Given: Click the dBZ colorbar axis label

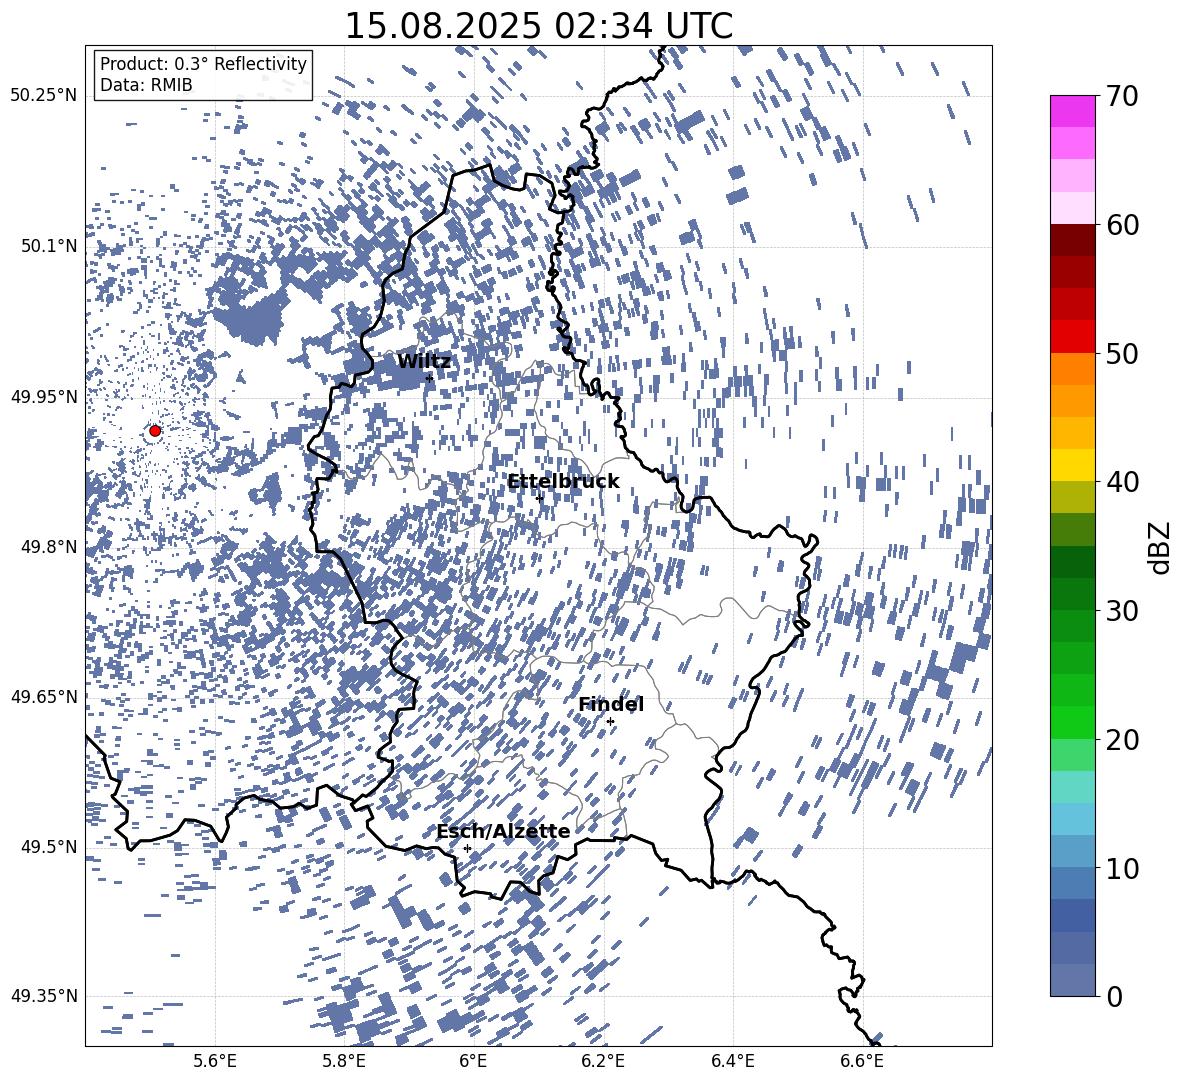Looking at the screenshot, I should [1161, 547].
